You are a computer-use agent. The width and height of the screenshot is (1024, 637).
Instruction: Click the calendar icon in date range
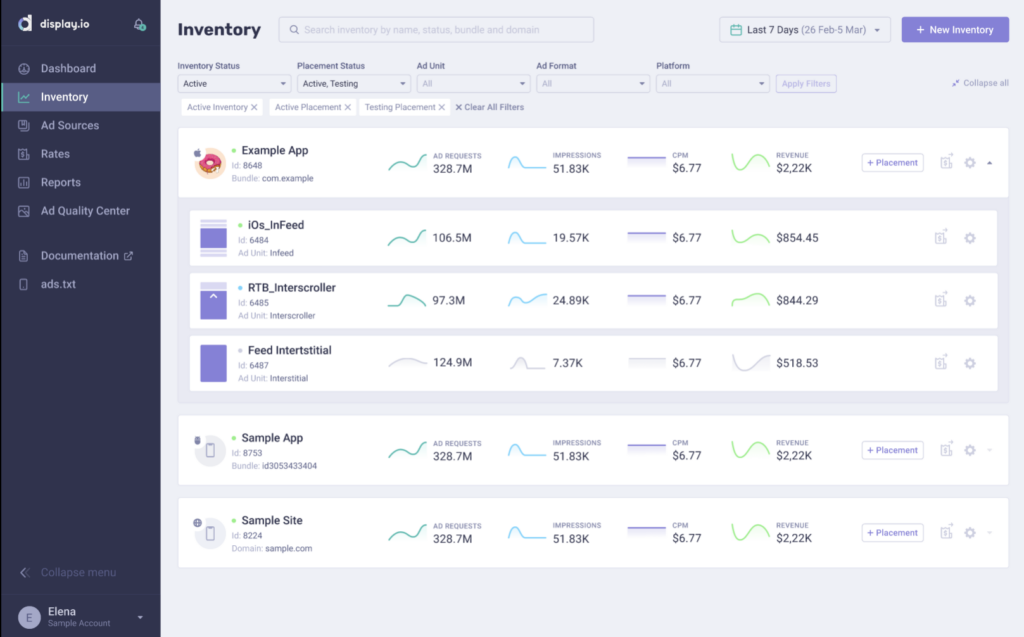click(736, 30)
